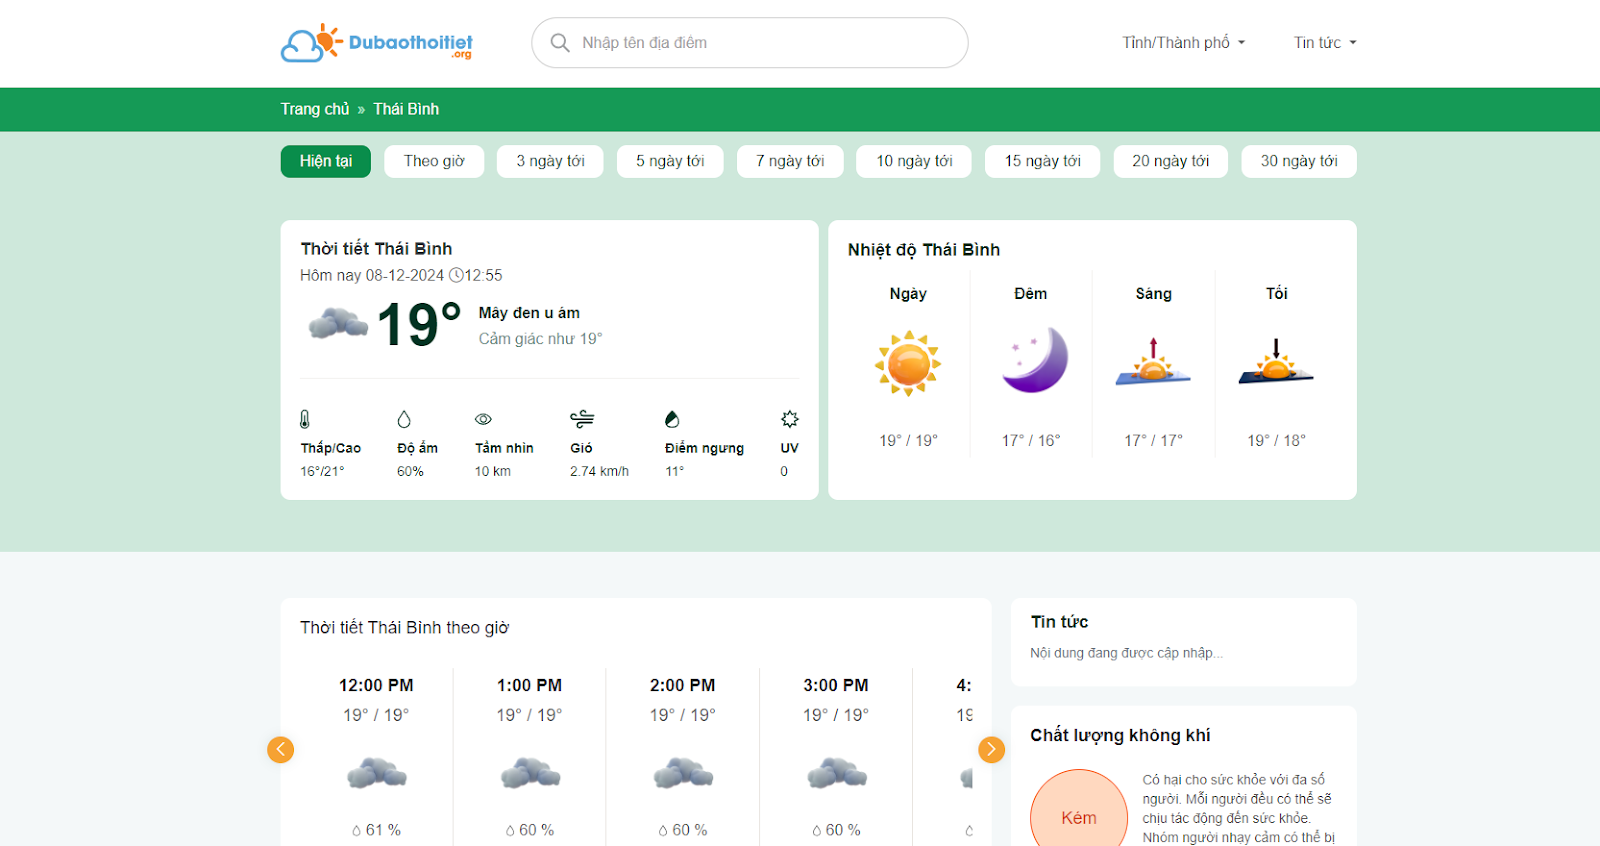Focus the location name search field
1600x846 pixels.
pos(750,43)
